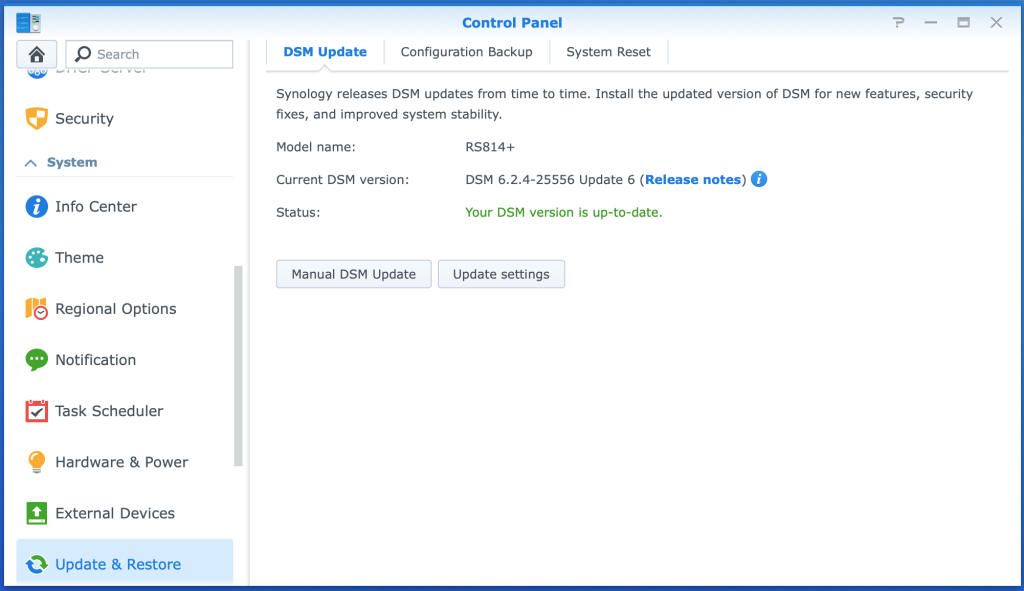Open System Reset tab
Screen dimensions: 1024x591
(608, 52)
